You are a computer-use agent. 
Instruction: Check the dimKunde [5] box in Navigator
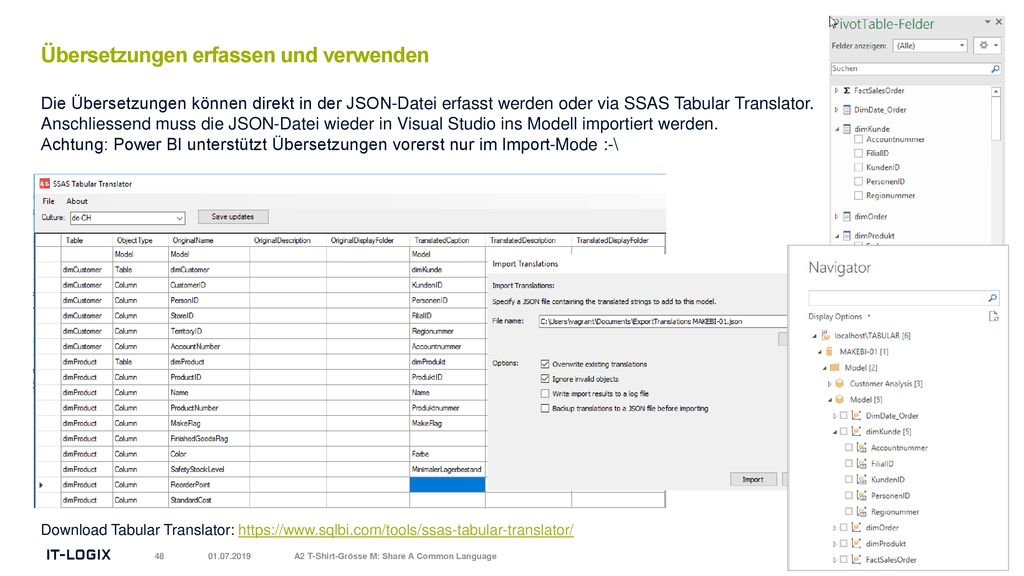point(843,431)
